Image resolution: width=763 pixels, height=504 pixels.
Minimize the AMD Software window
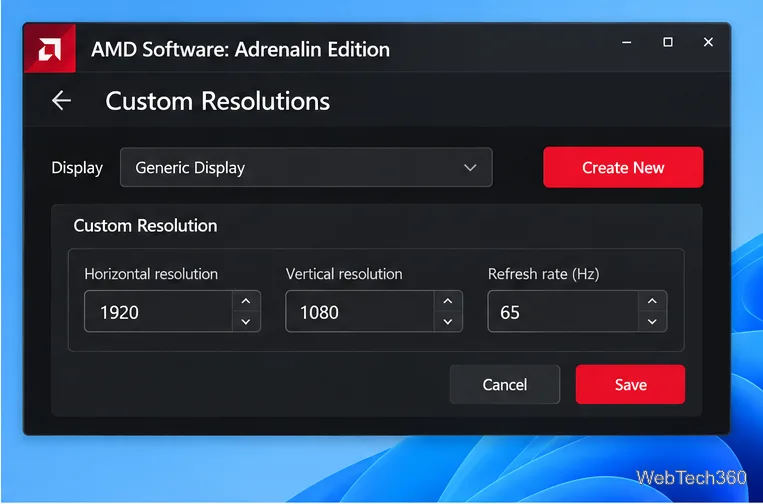coord(627,43)
